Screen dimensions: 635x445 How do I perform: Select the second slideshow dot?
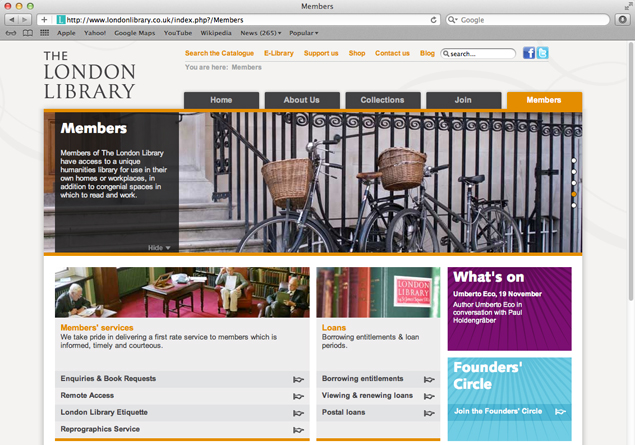[573, 172]
